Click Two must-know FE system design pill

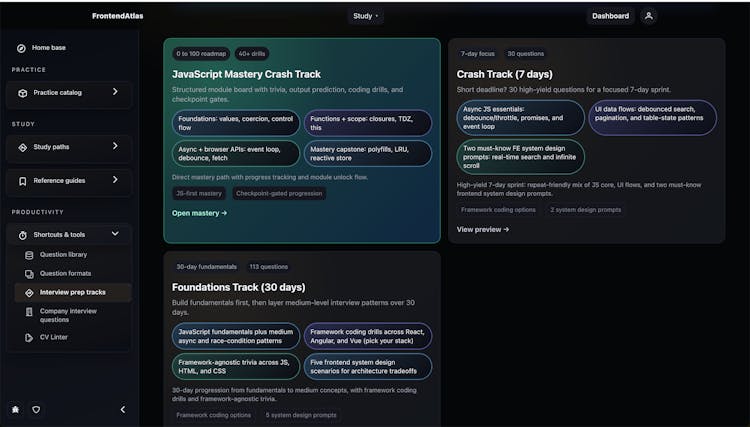(x=520, y=157)
